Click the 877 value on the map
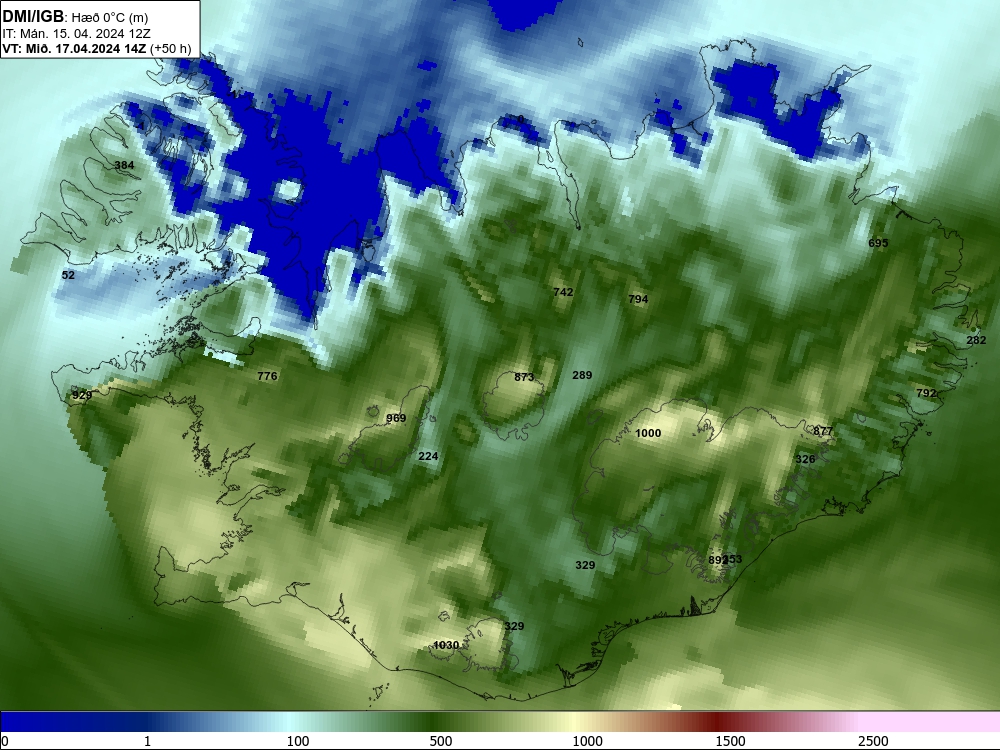Screen dimensions: 1000x750 [823, 430]
